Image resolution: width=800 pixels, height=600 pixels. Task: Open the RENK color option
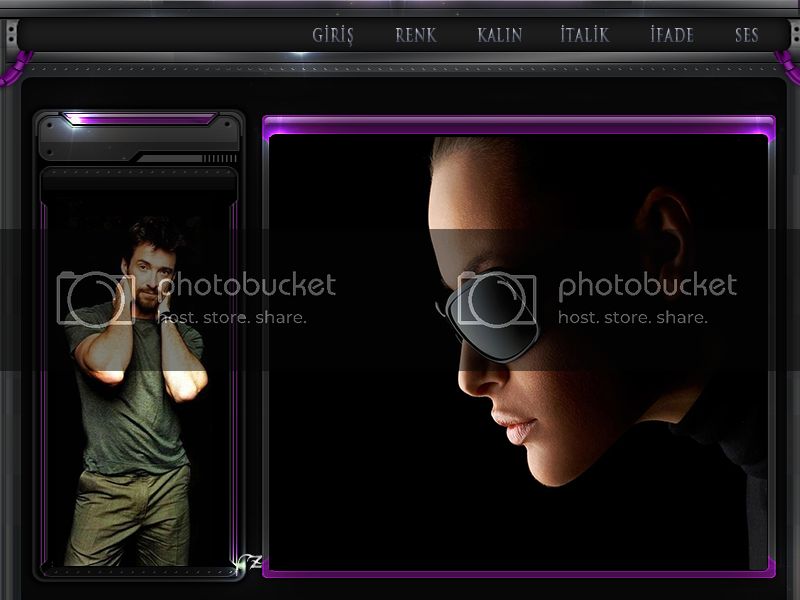pyautogui.click(x=415, y=35)
